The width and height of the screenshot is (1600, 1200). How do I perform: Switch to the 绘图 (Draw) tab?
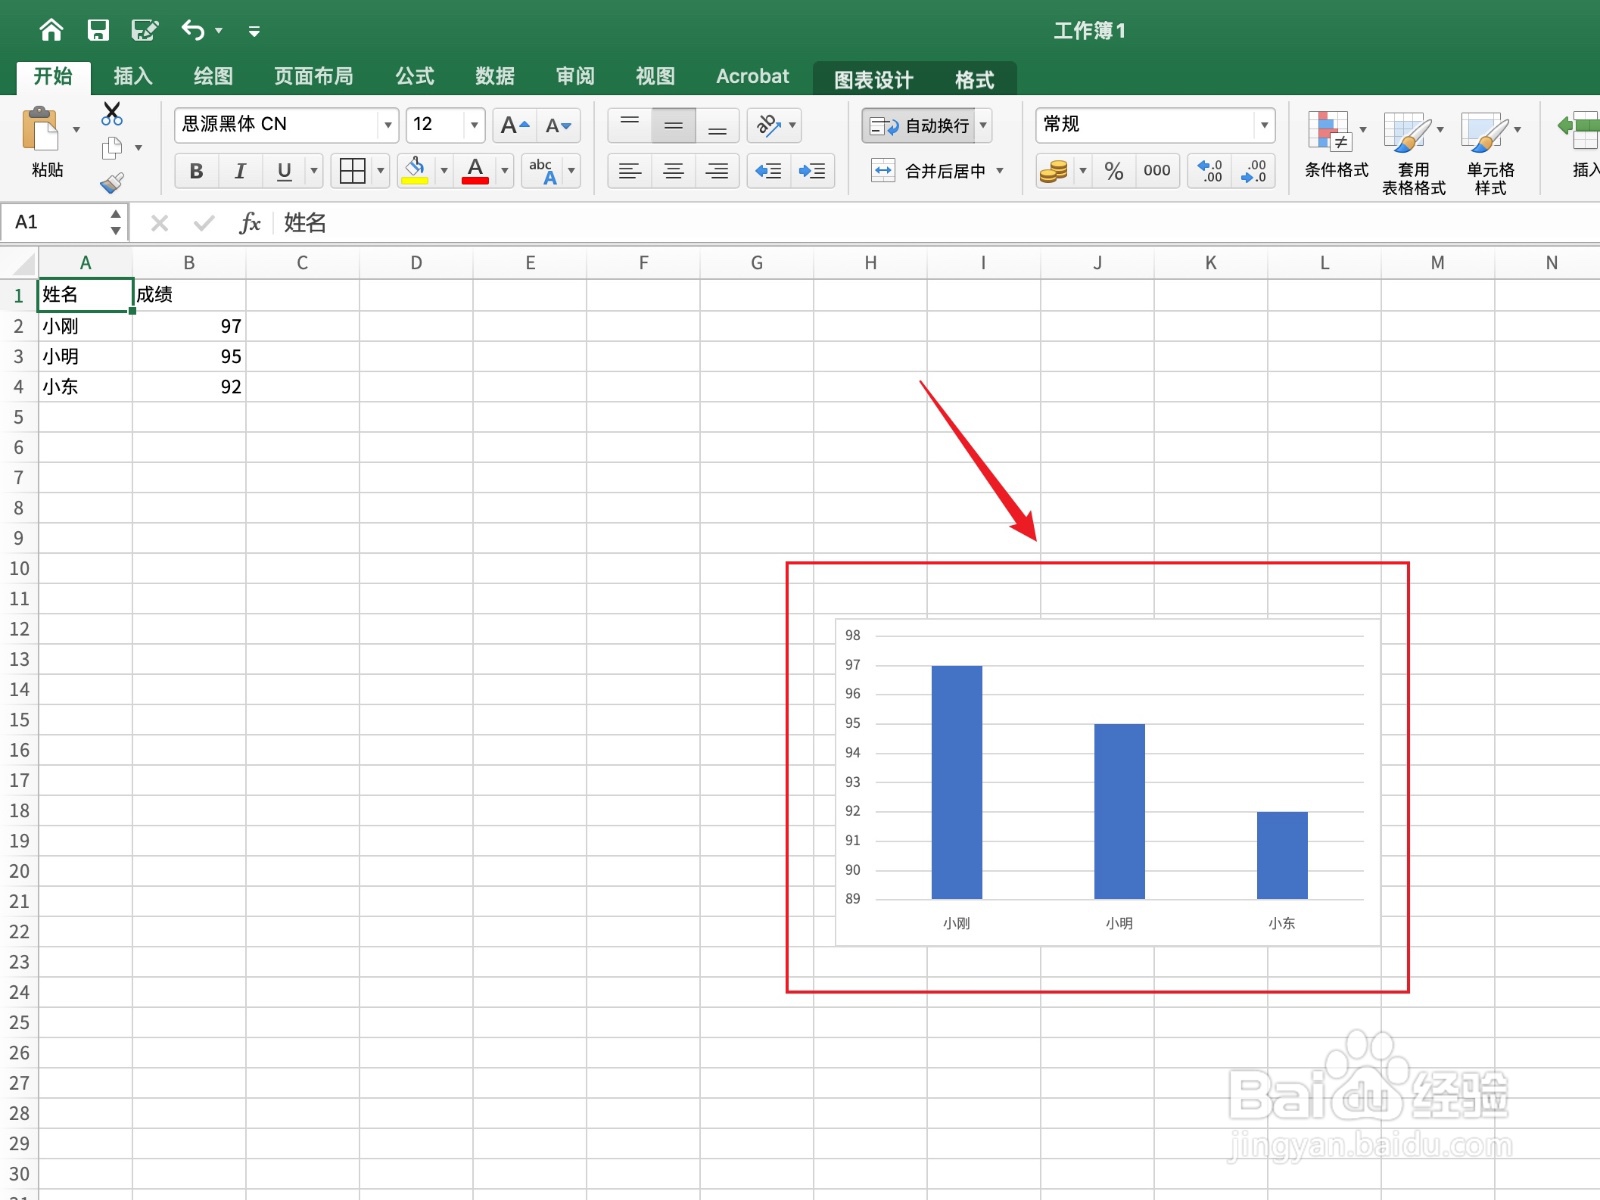pyautogui.click(x=213, y=76)
